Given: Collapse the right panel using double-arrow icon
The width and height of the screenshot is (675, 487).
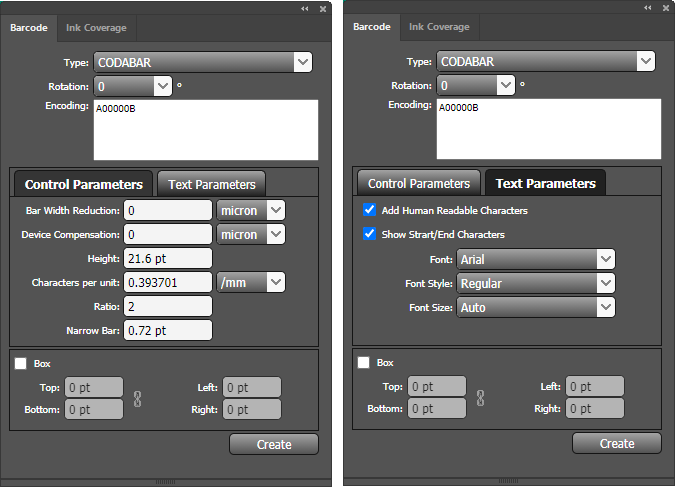Looking at the screenshot, I should [648, 8].
